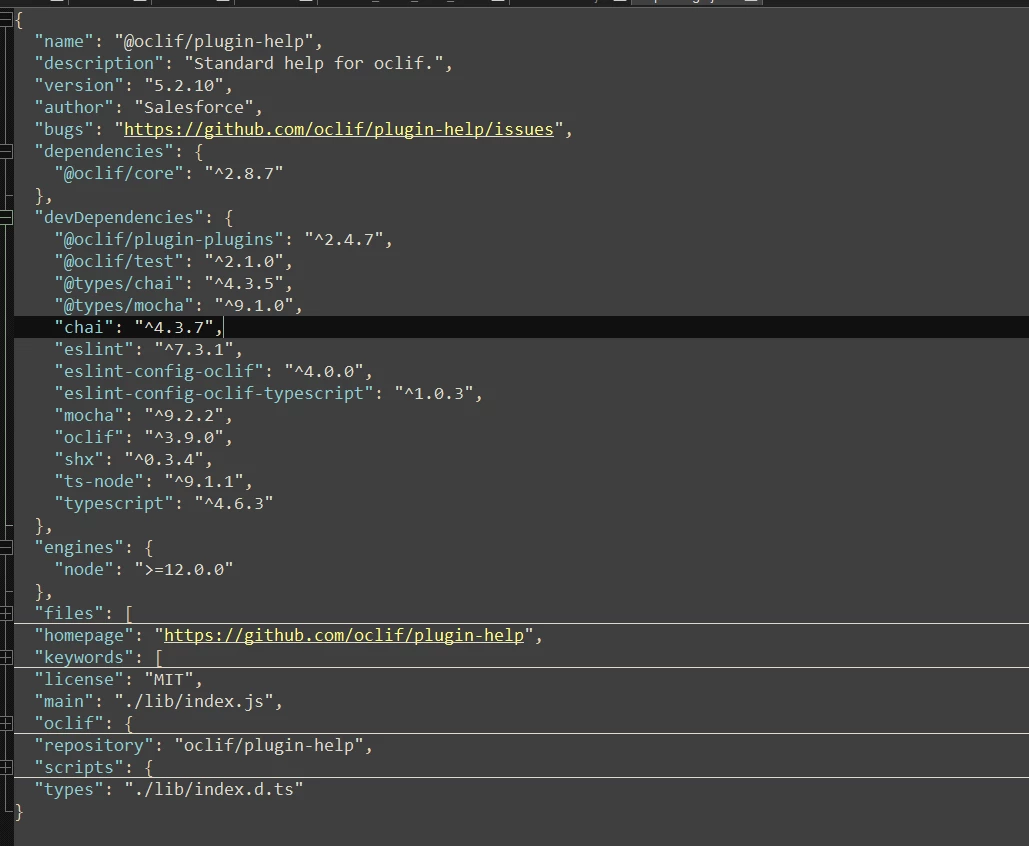Click the final closing brace of the file
This screenshot has width=1029, height=846.
tap(19, 812)
